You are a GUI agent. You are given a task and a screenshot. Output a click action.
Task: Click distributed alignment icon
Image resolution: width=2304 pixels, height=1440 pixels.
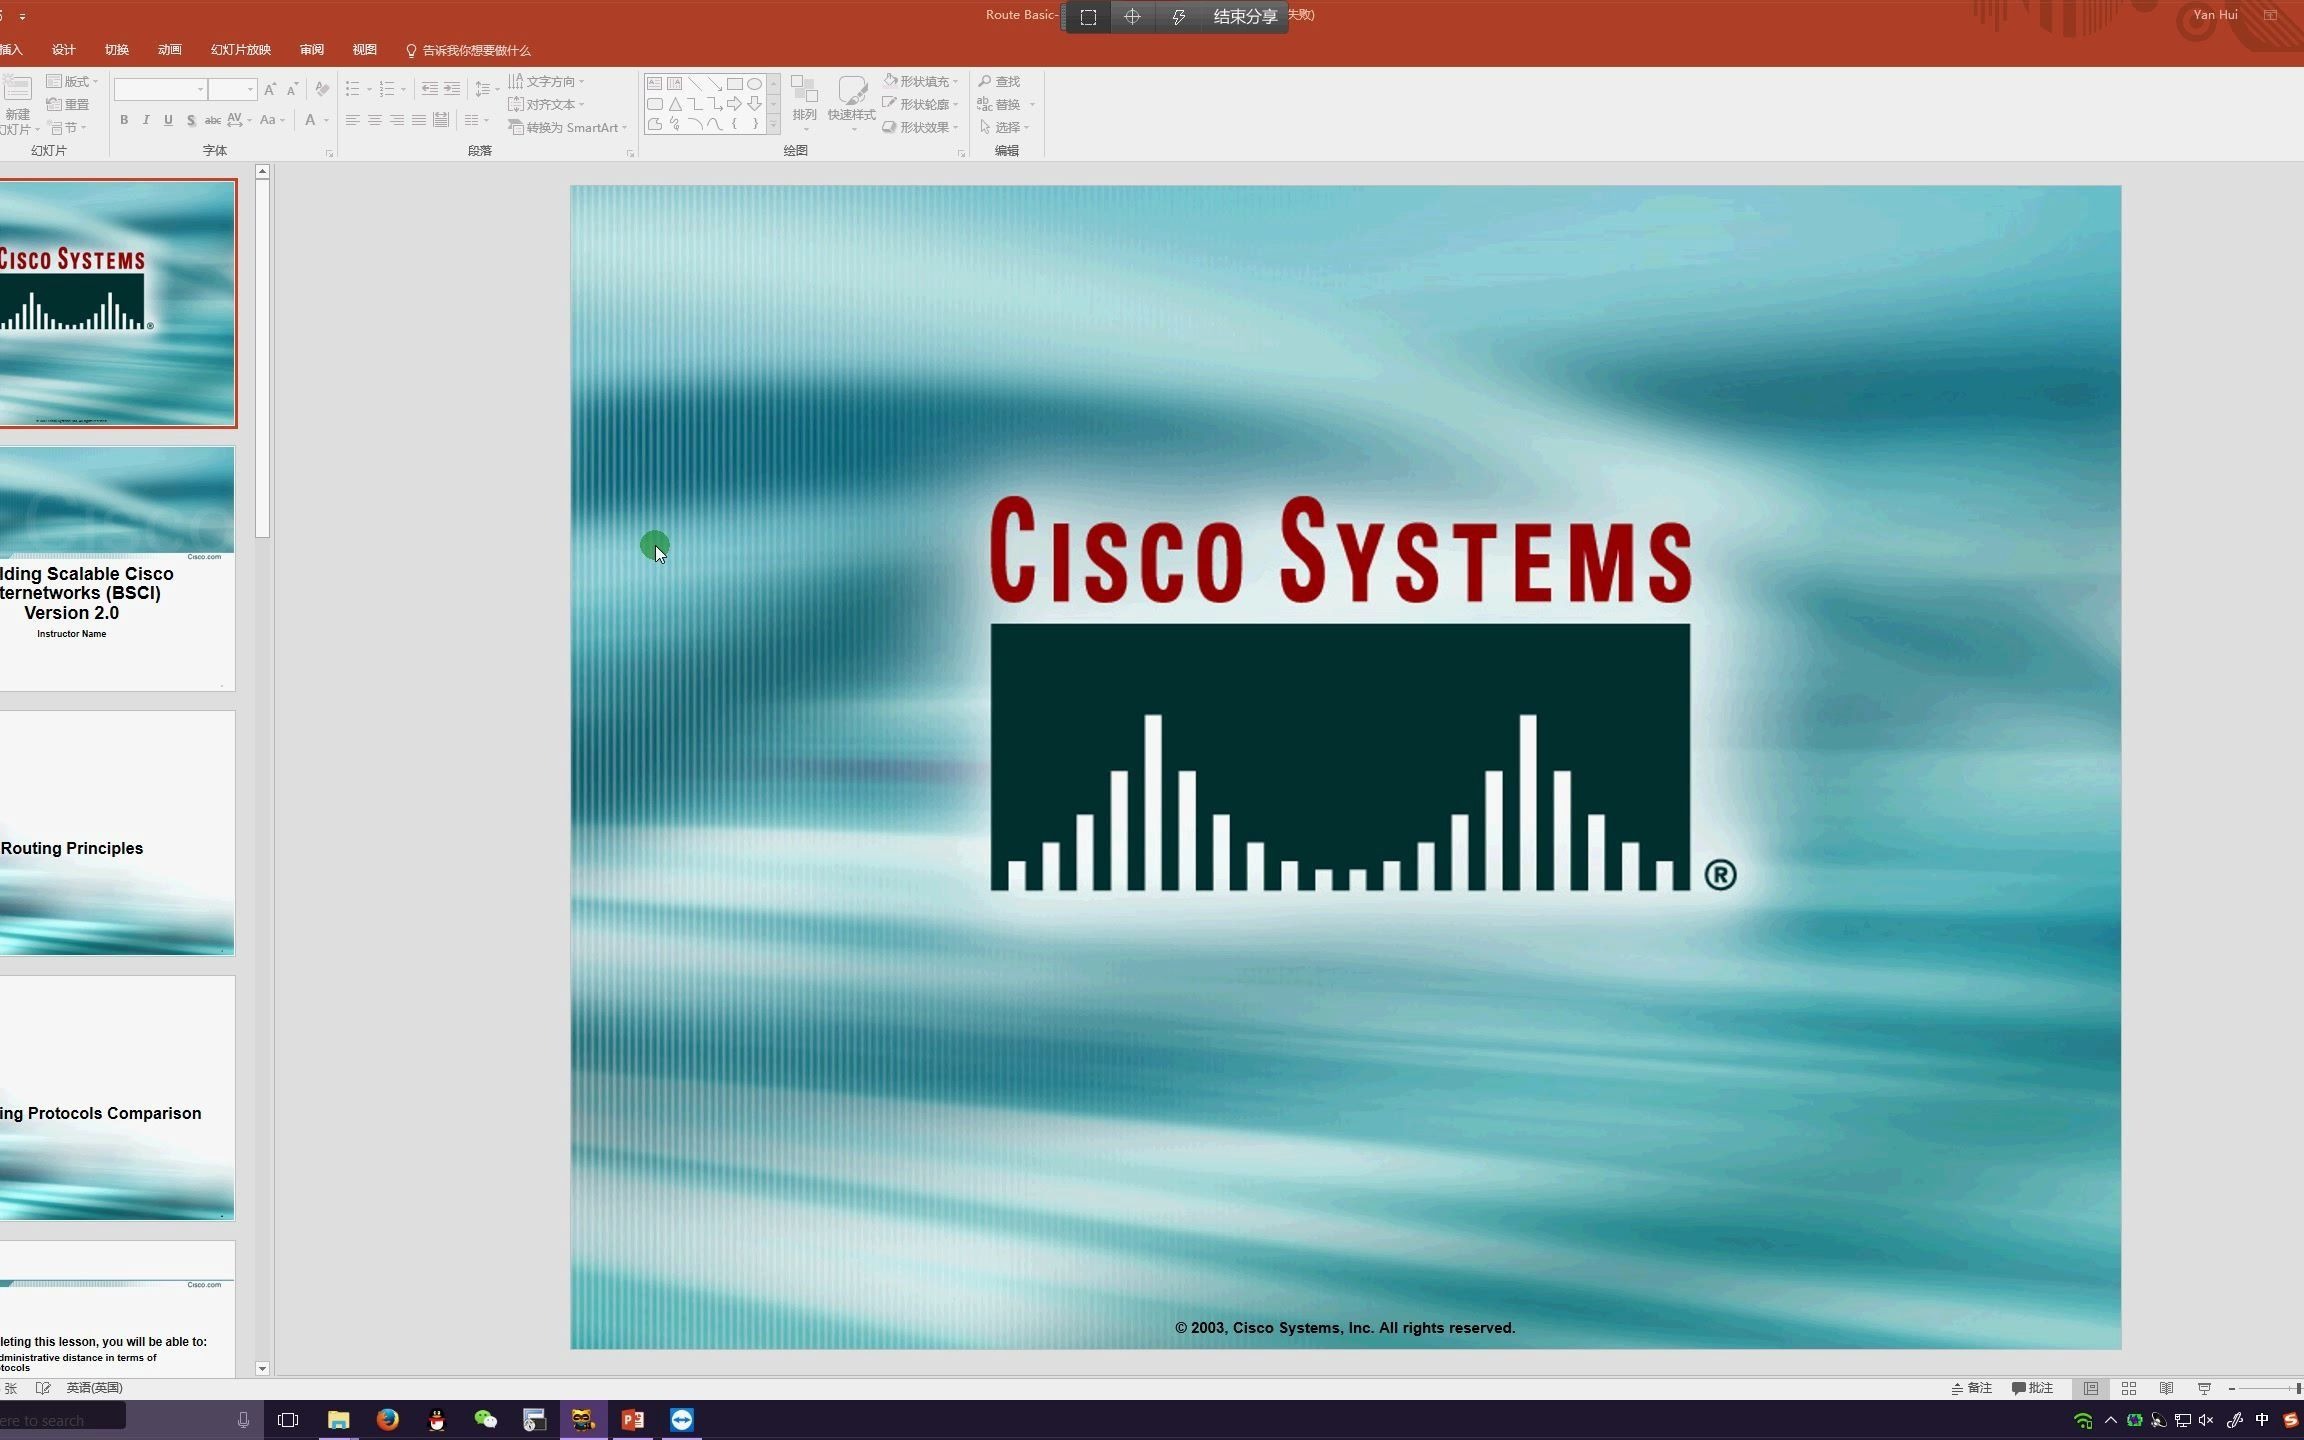pos(440,120)
